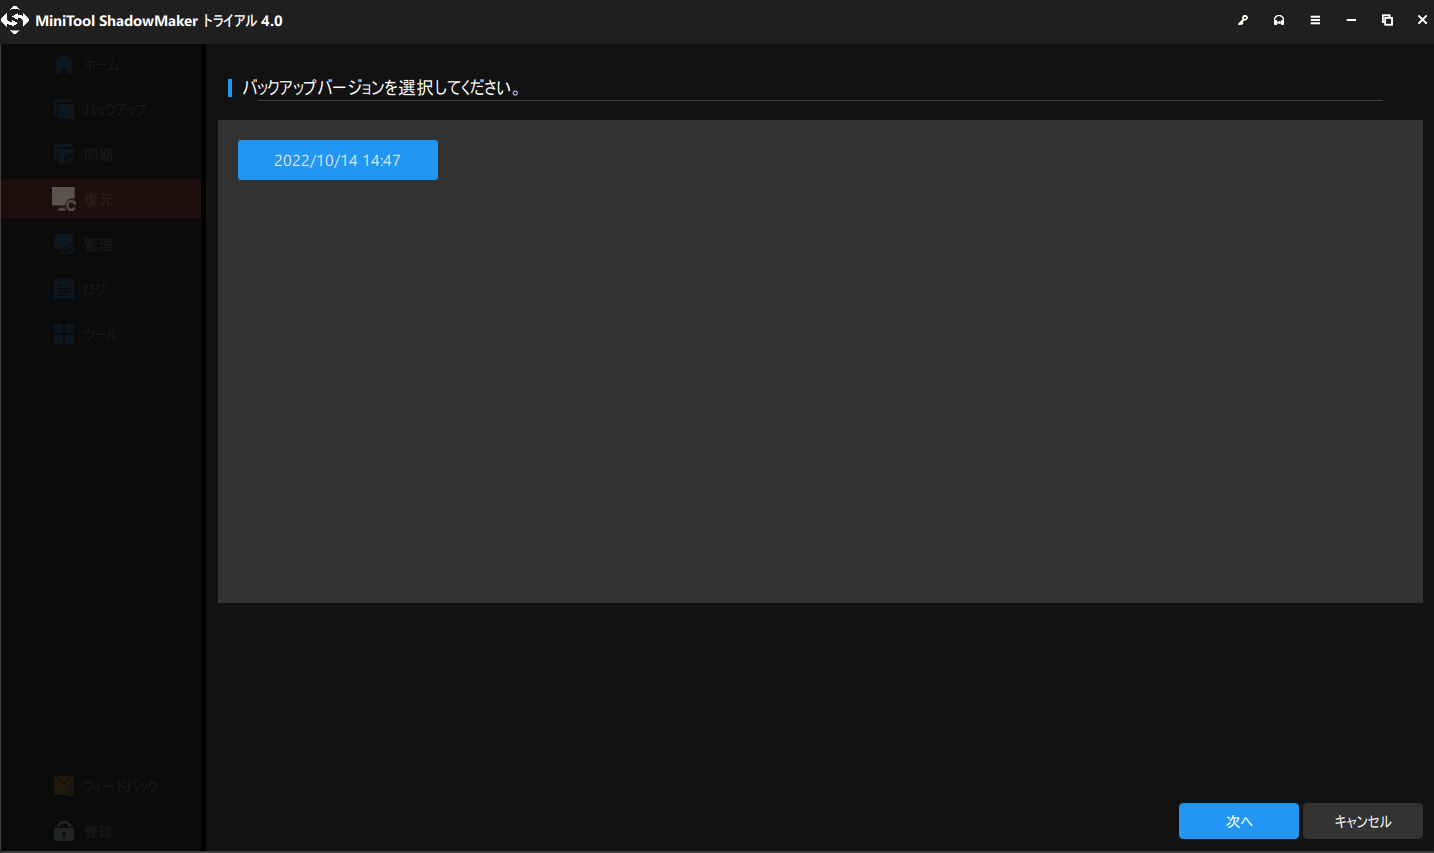Click the MiniTool ShadowMaker トライアル 4.0 title text
Viewport: 1434px width, 853px height.
click(159, 20)
